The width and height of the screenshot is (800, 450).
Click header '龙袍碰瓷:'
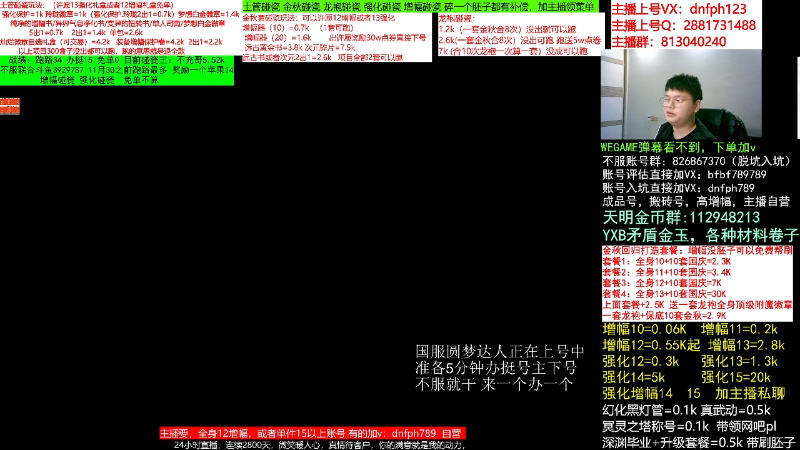pos(457,18)
